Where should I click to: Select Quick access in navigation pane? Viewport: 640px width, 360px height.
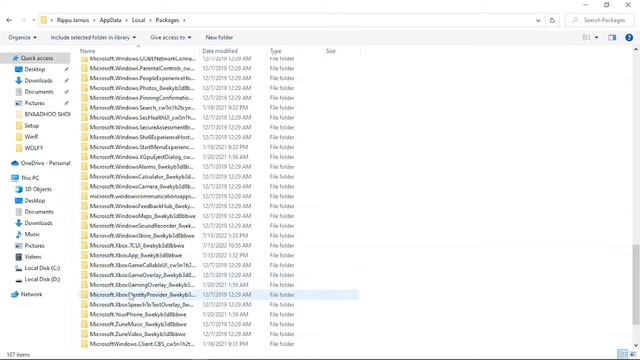coord(37,58)
